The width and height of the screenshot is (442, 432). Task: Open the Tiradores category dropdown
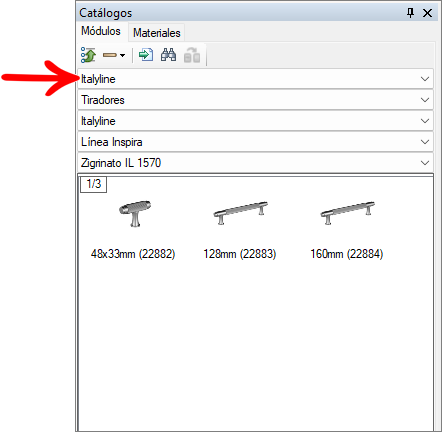tap(255, 100)
